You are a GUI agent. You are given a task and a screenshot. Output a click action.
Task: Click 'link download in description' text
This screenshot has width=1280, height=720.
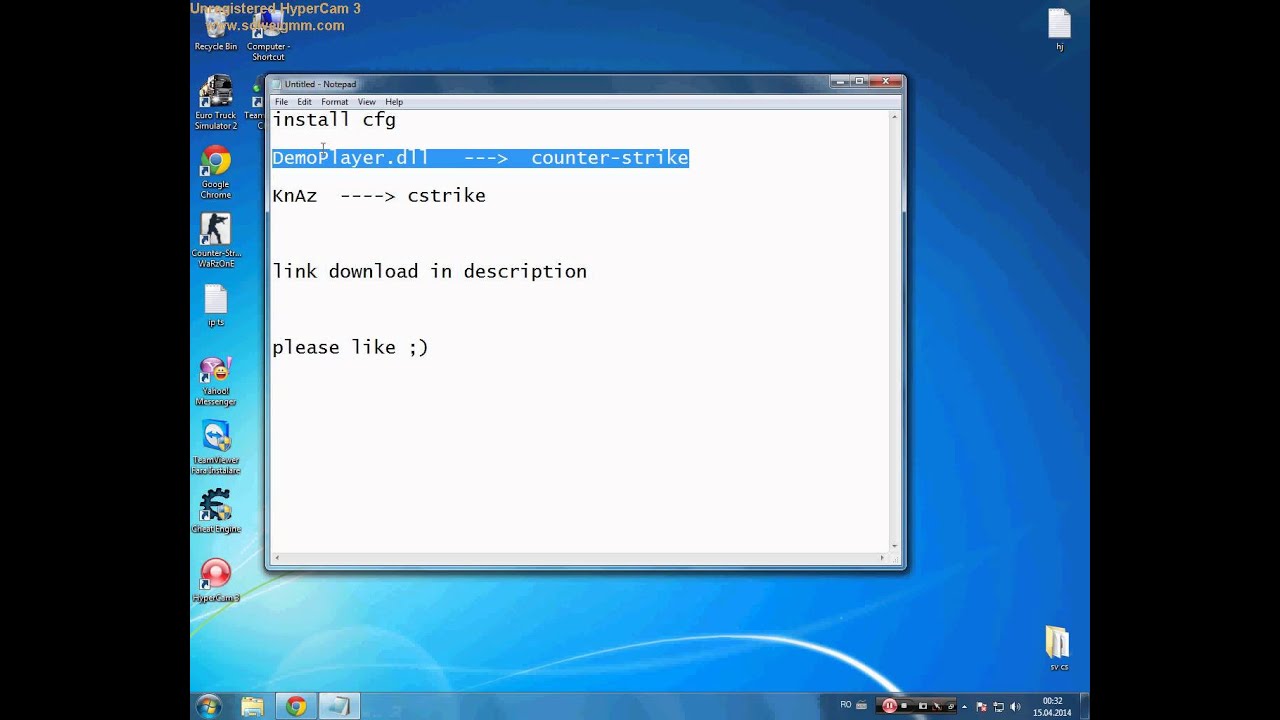429,272
